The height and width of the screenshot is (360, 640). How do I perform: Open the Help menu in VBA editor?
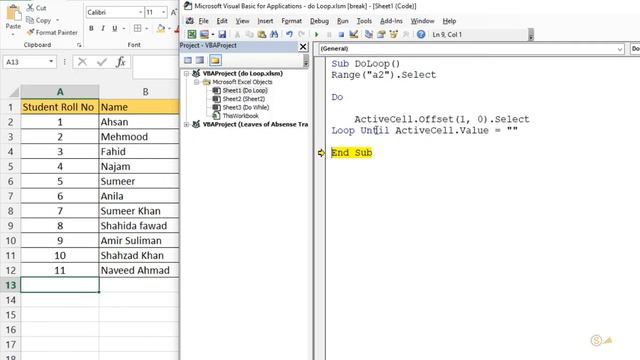point(449,21)
